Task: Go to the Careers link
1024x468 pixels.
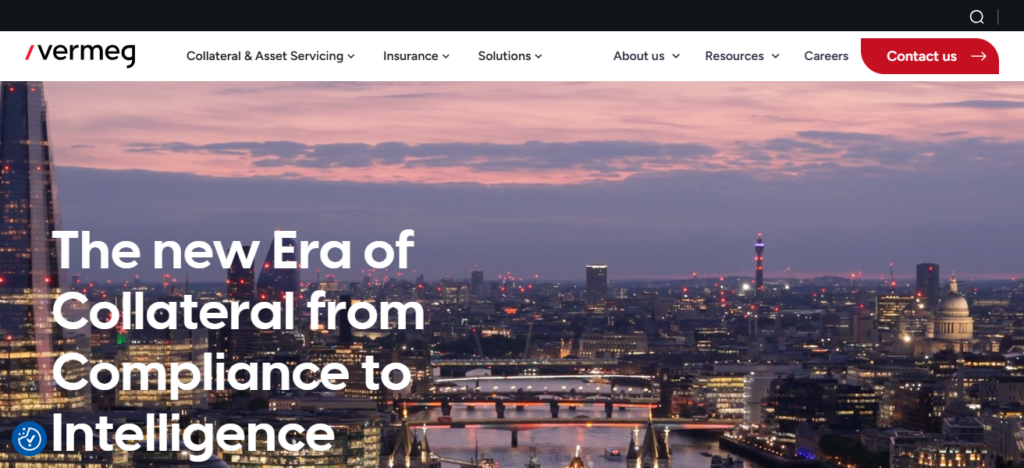Action: point(826,56)
